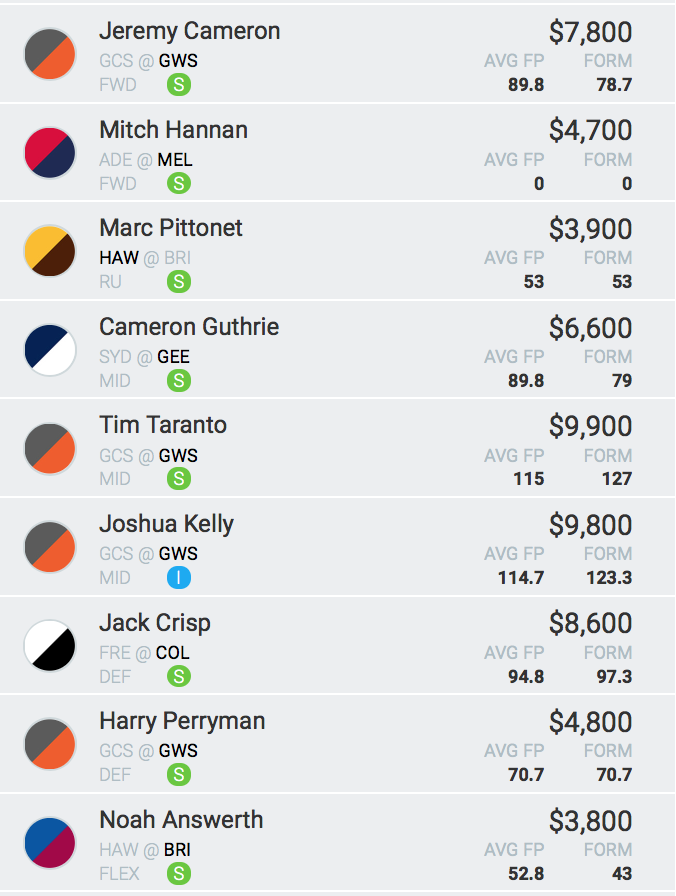Click Jack Crisp's black-white Collingwood logo
The image size is (676, 896).
coord(50,646)
